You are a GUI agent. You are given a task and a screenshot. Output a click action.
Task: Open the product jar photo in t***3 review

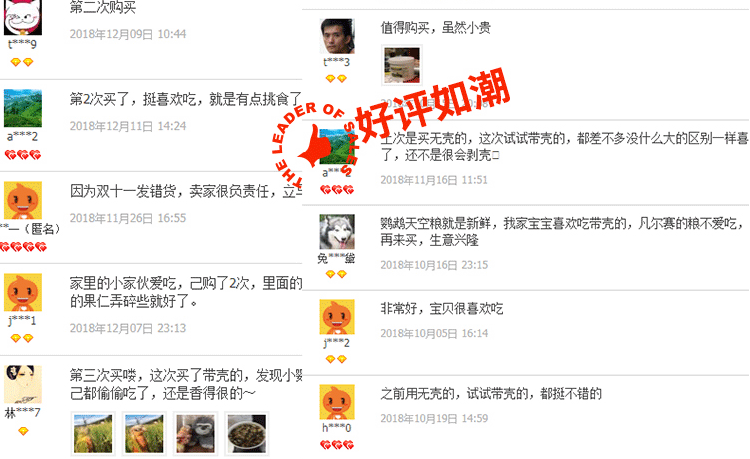(x=402, y=66)
